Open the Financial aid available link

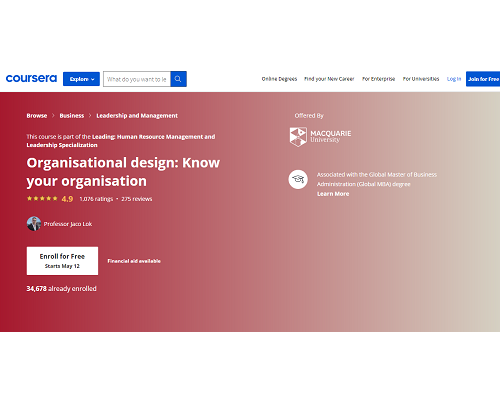click(134, 261)
